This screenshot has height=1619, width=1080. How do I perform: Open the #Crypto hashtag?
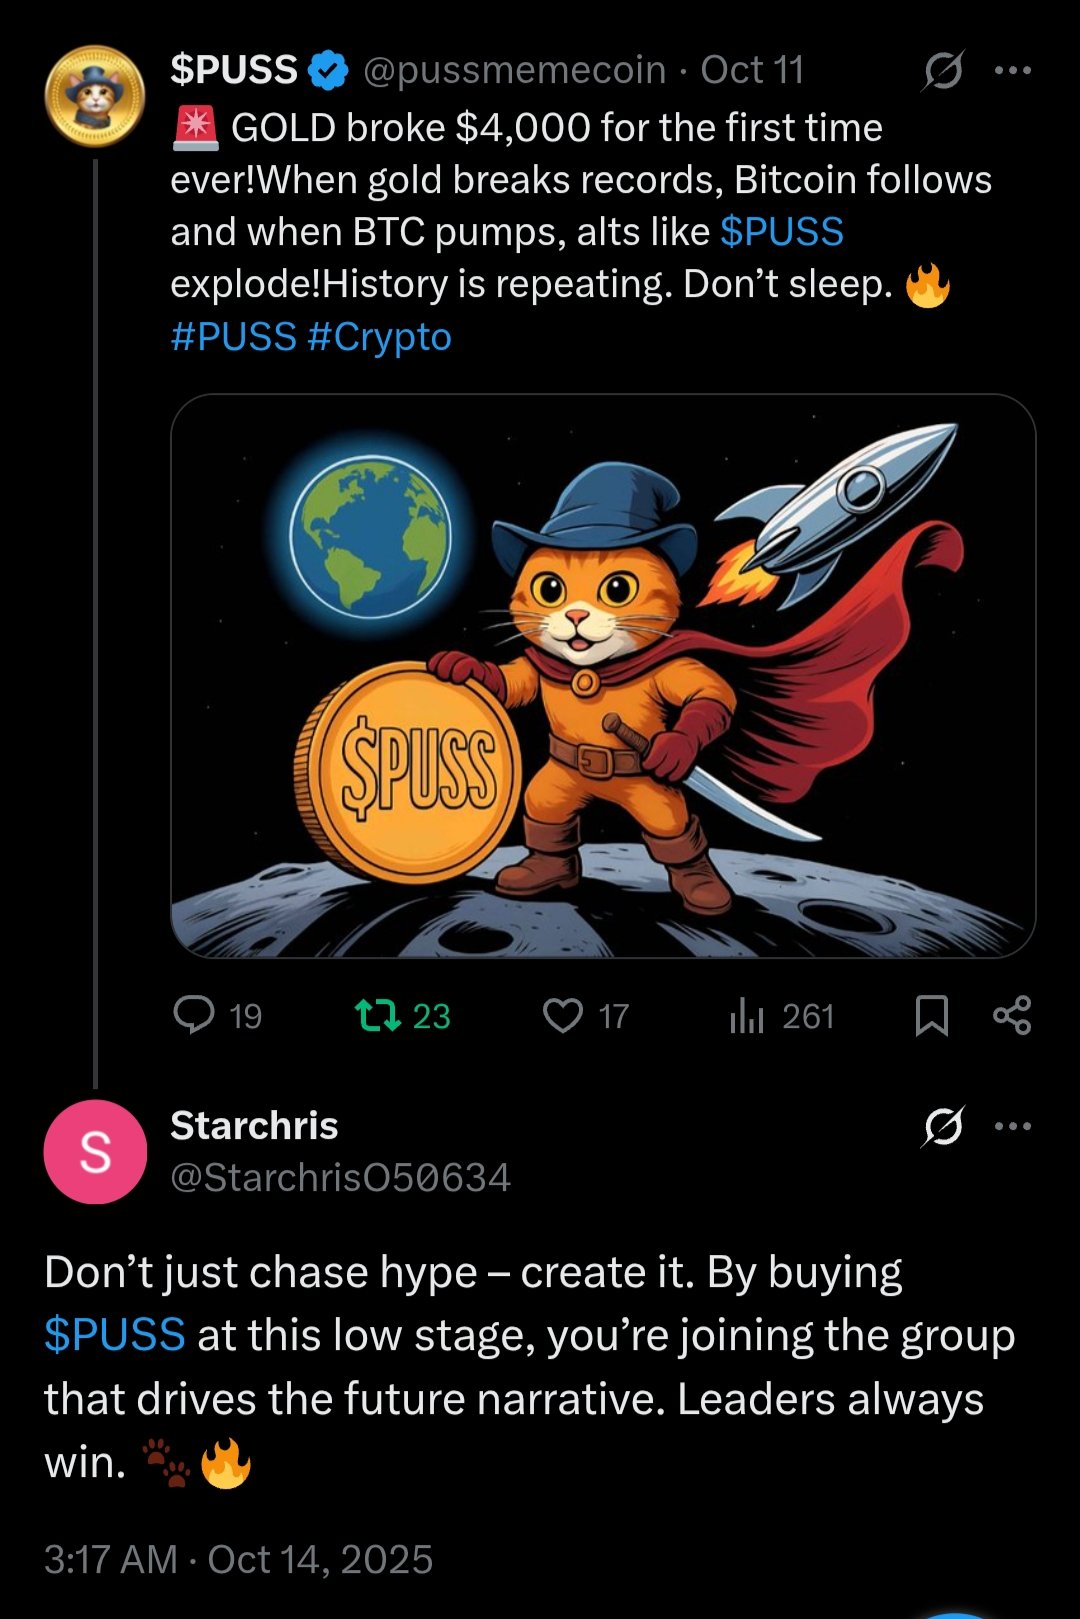tap(380, 337)
